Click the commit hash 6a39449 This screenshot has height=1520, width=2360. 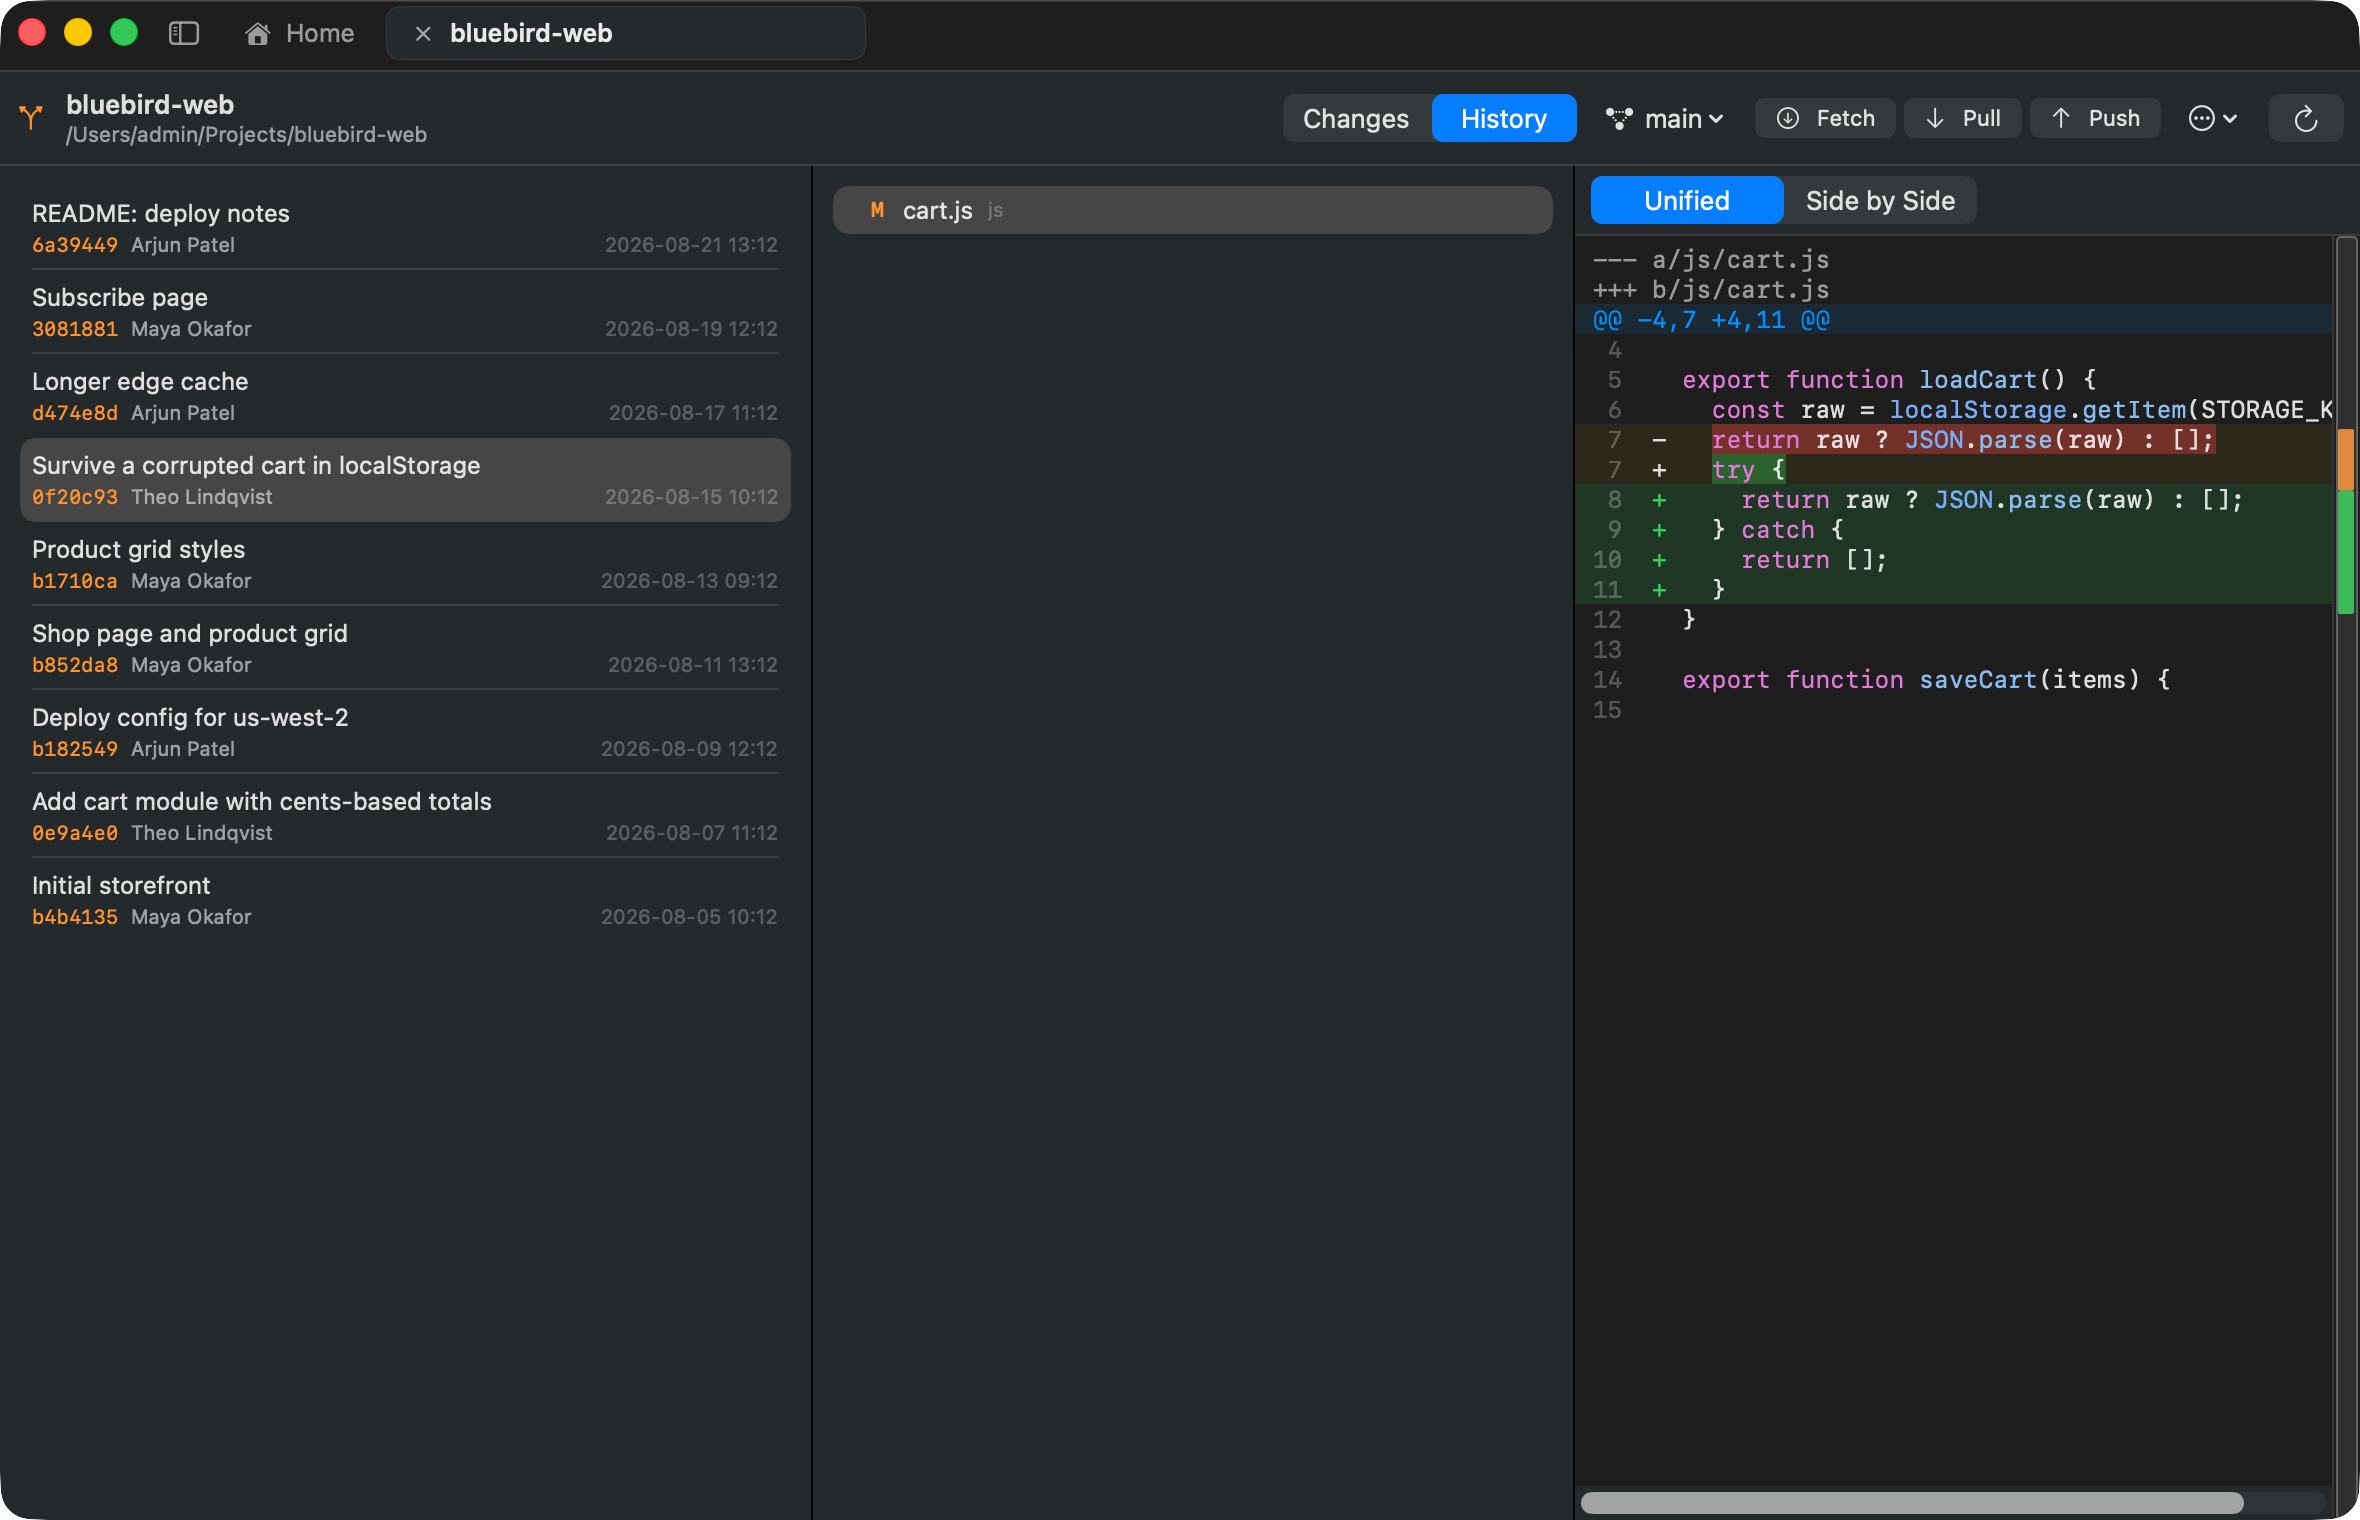tap(75, 245)
